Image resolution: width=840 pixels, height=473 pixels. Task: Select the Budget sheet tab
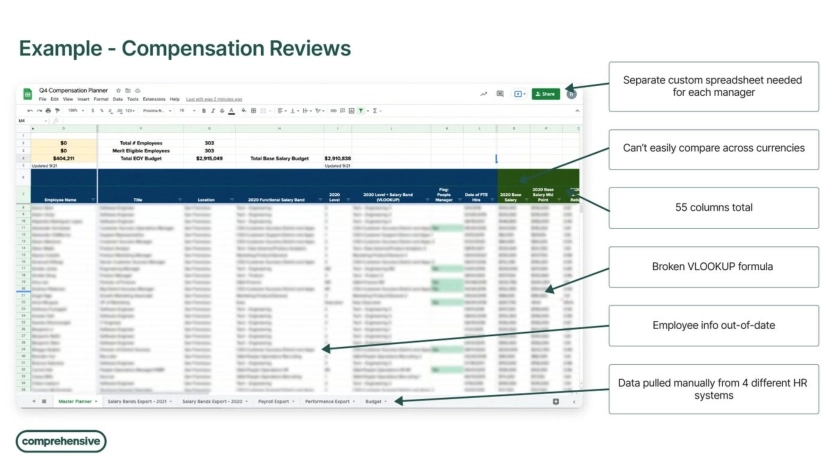point(374,401)
